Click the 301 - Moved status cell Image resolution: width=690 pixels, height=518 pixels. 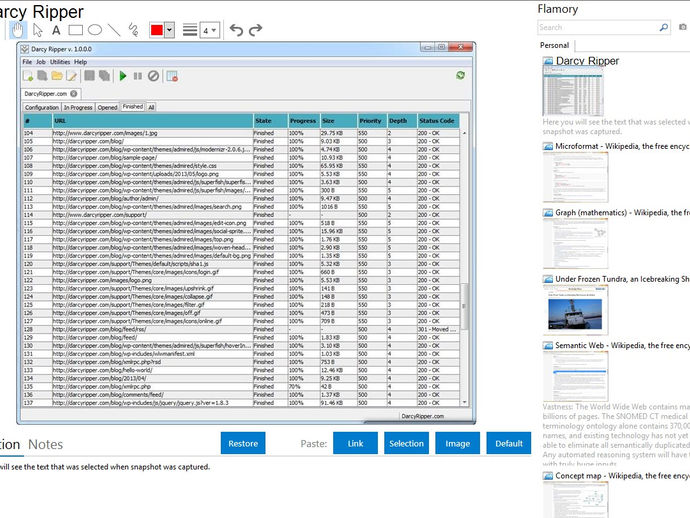pyautogui.click(x=438, y=329)
